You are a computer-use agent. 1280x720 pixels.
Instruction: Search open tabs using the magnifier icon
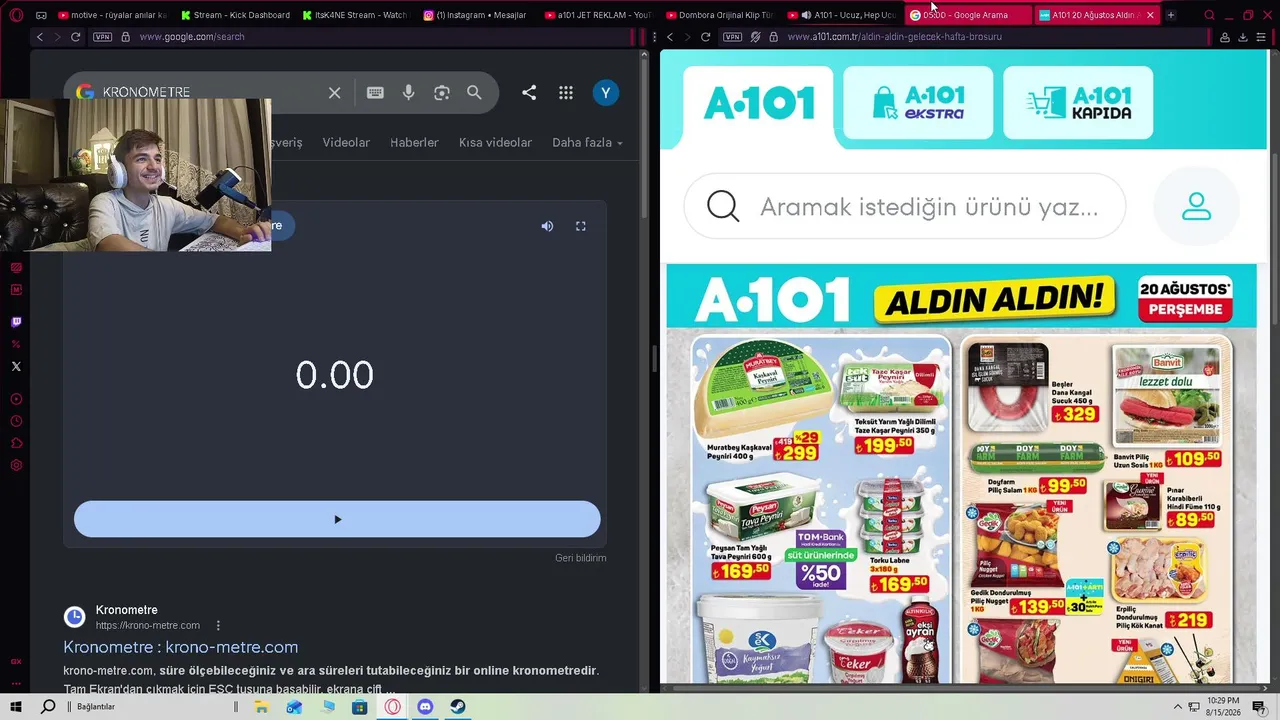pos(1209,15)
